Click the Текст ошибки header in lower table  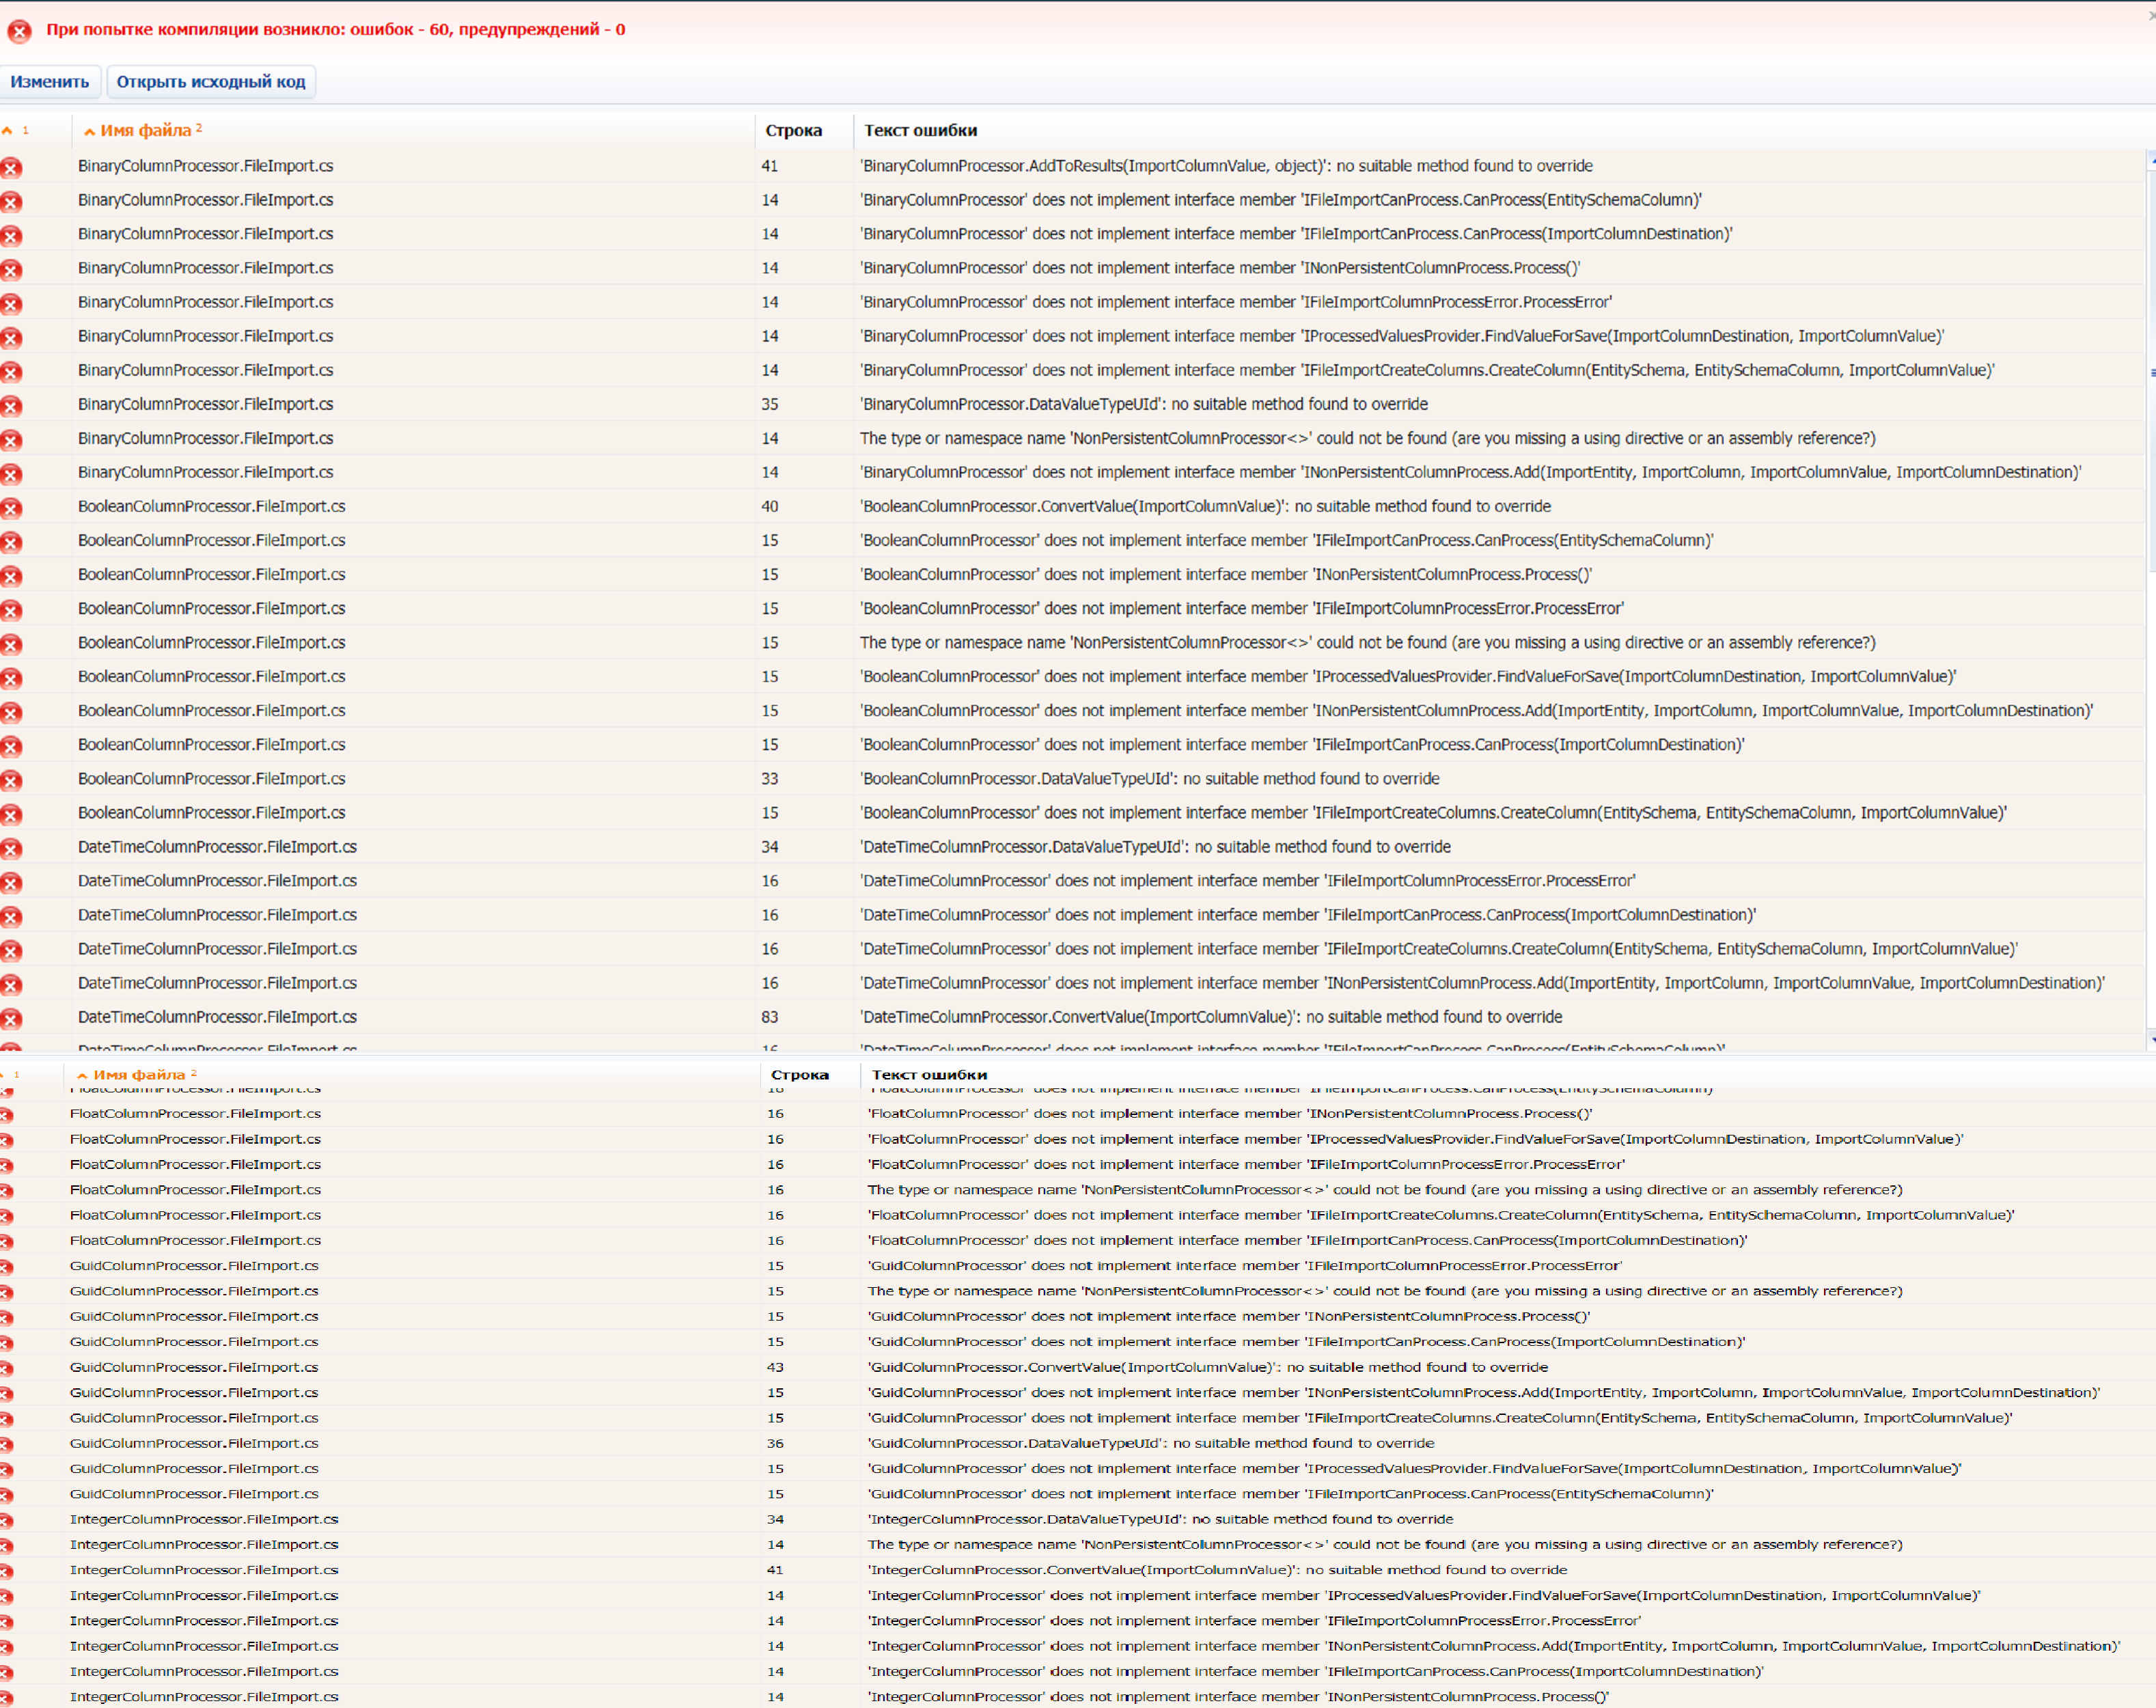point(929,1074)
